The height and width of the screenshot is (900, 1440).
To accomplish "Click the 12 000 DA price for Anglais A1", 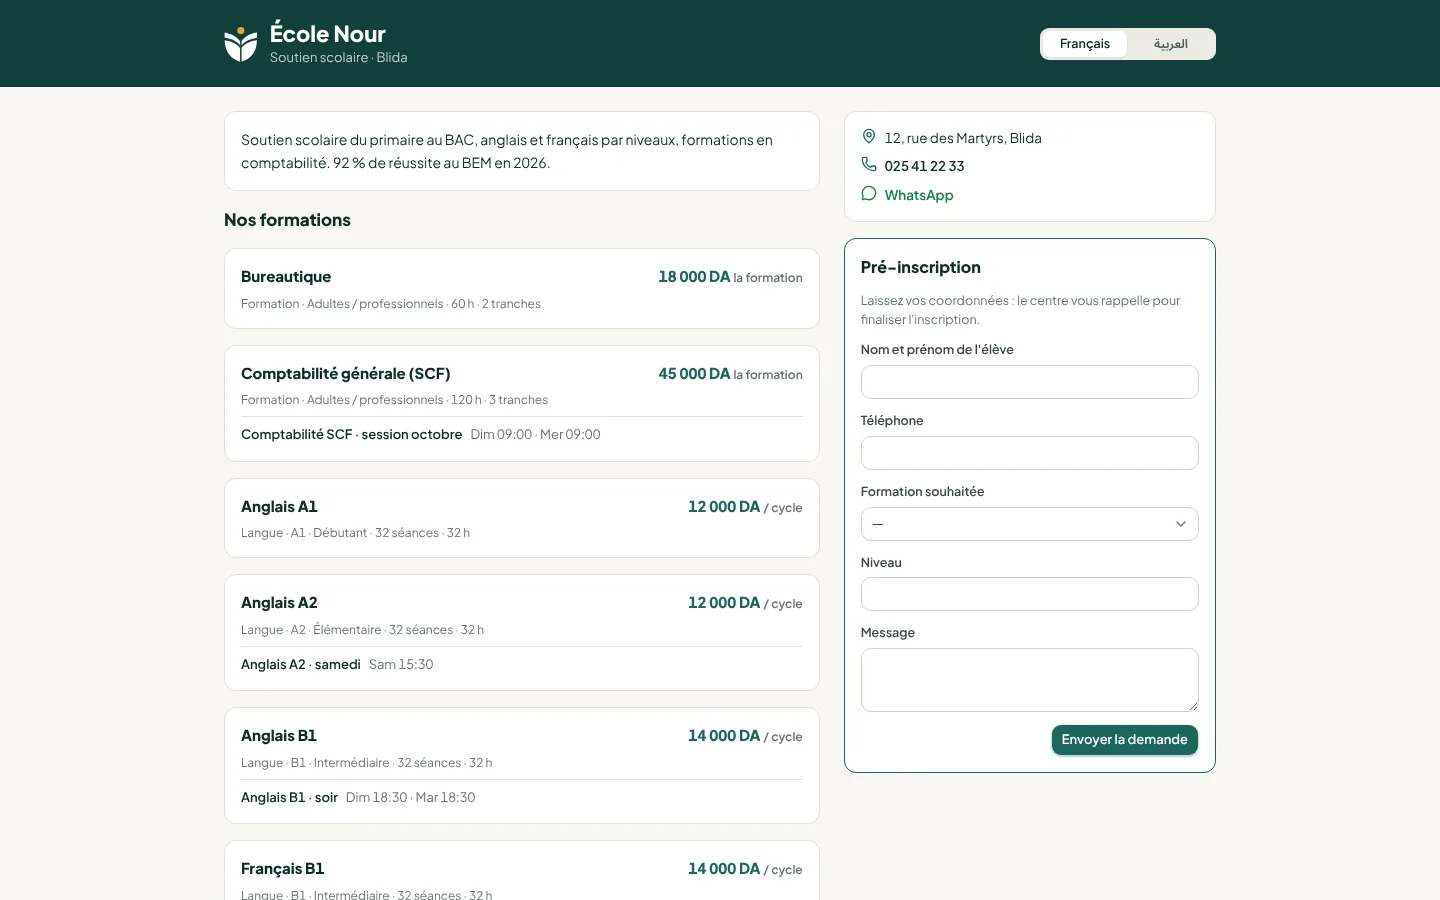I will pyautogui.click(x=724, y=507).
